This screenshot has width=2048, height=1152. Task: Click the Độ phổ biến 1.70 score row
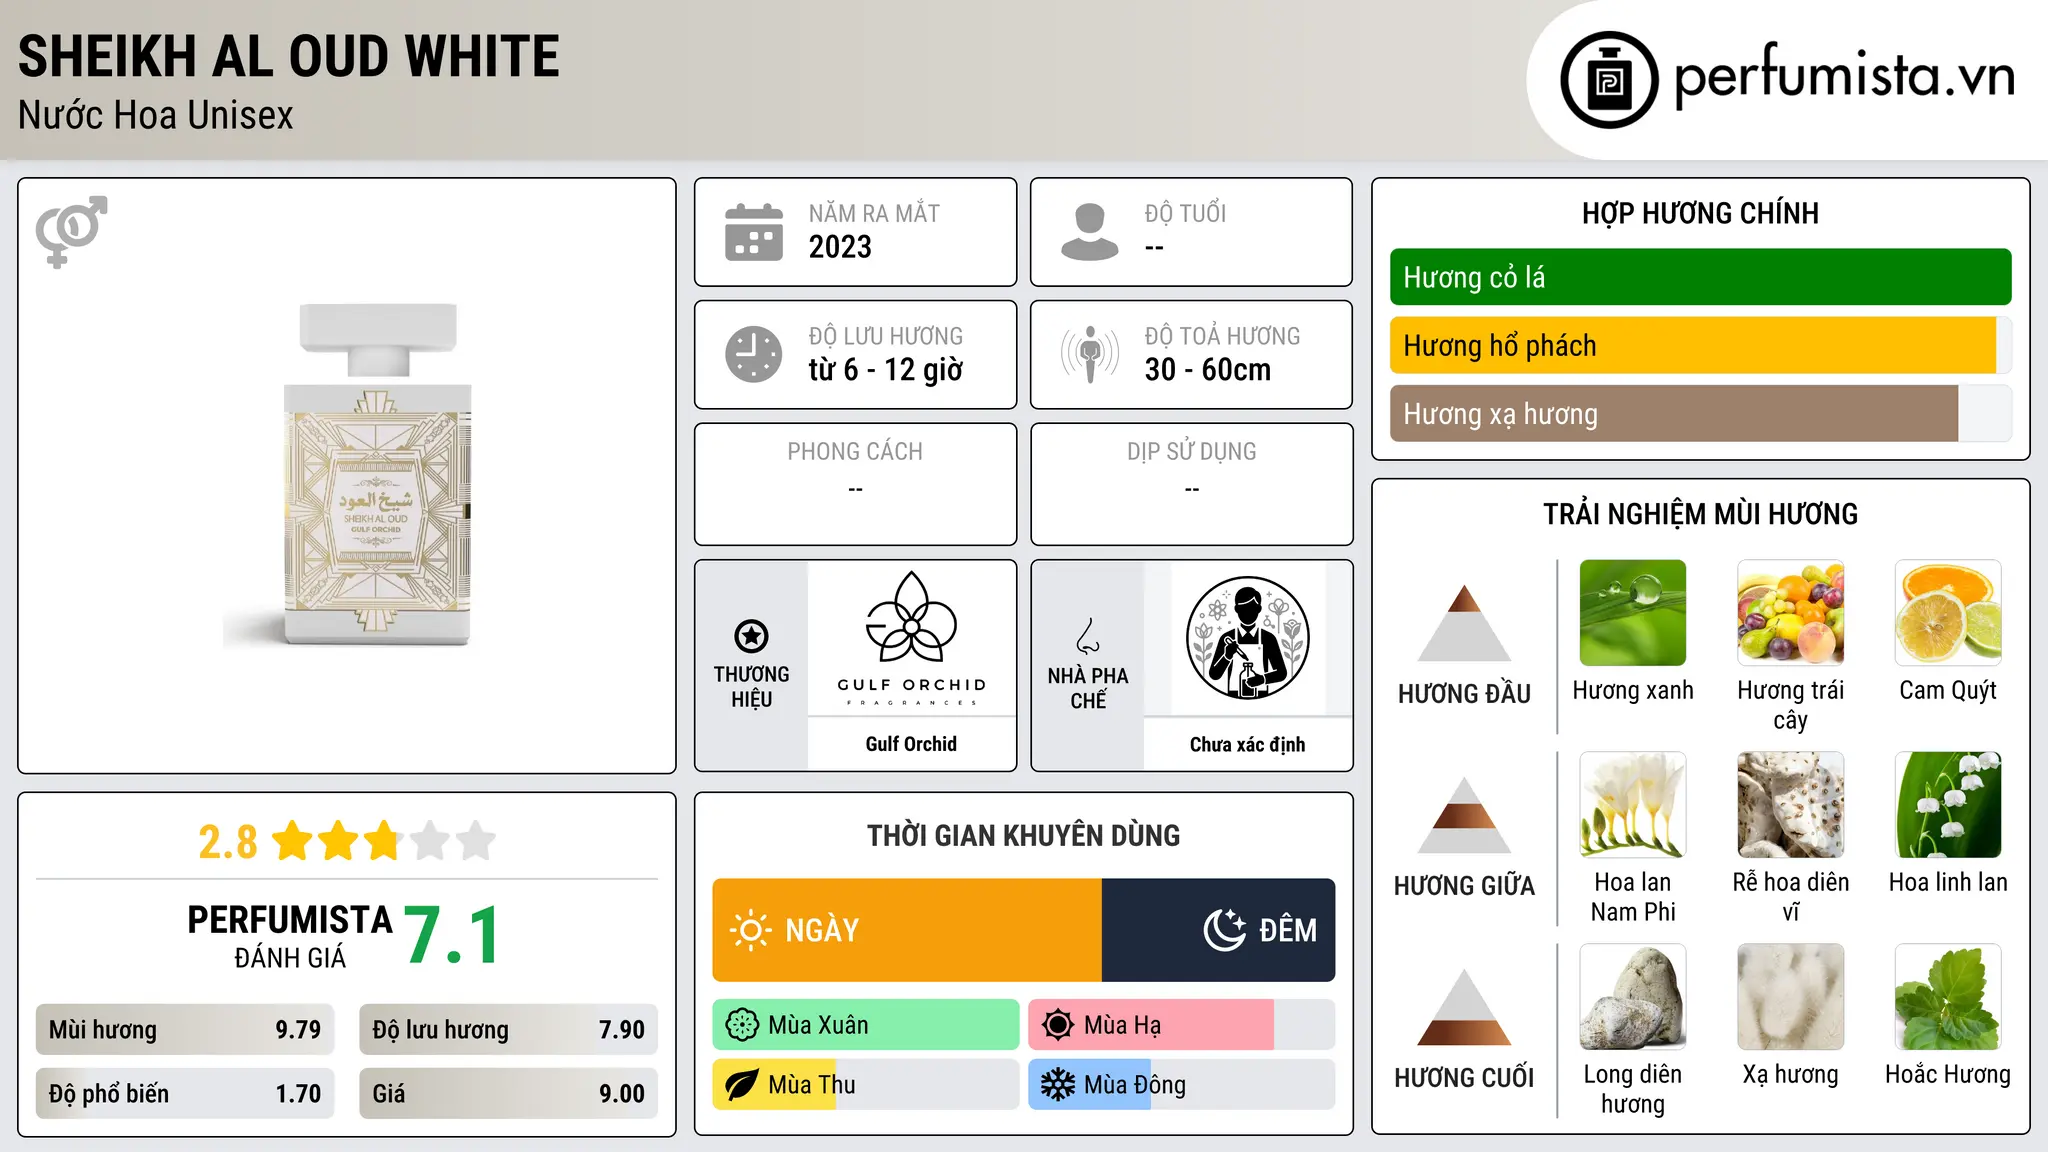pyautogui.click(x=185, y=1094)
